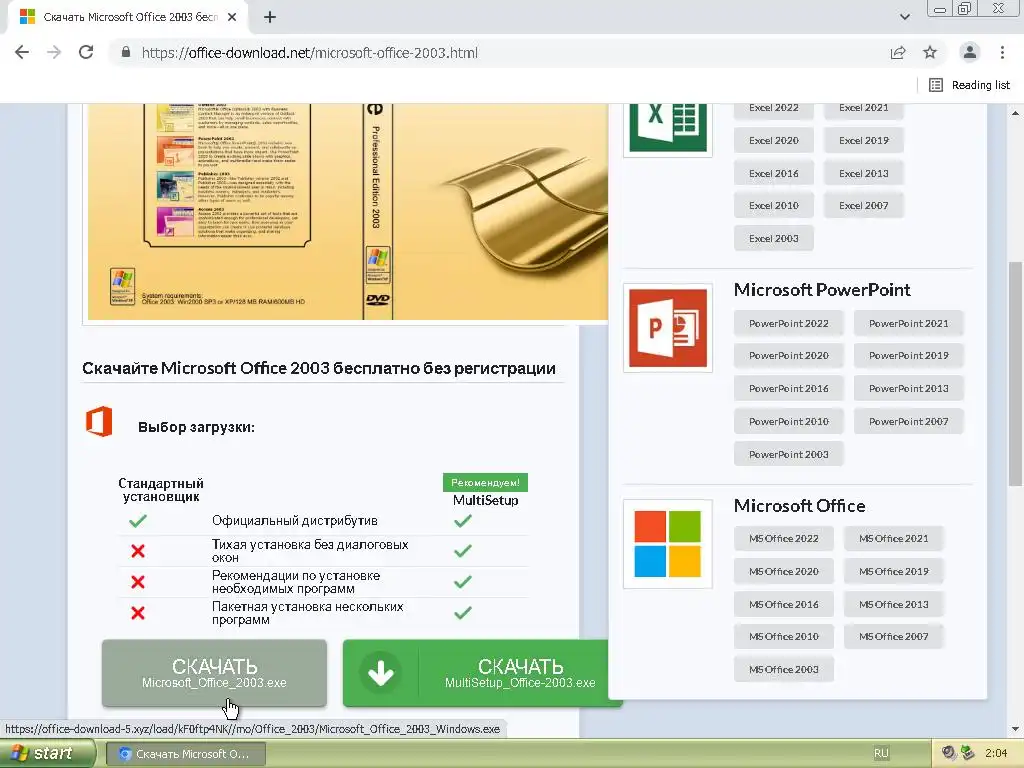Click the Официальный дистрибутив row text
The width and height of the screenshot is (1024, 768).
click(x=295, y=520)
